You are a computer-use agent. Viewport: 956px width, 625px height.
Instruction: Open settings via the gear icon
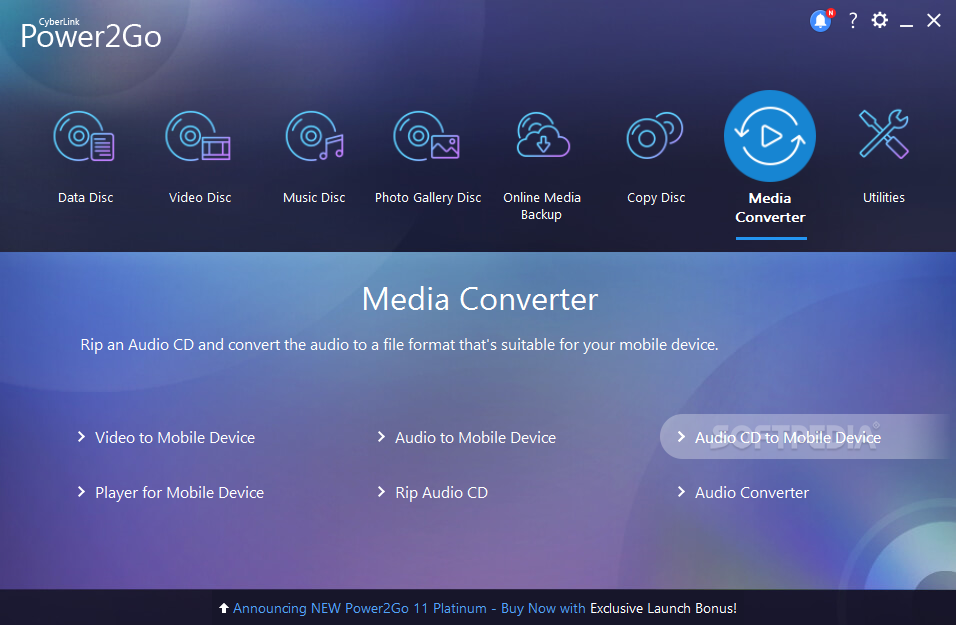(879, 20)
